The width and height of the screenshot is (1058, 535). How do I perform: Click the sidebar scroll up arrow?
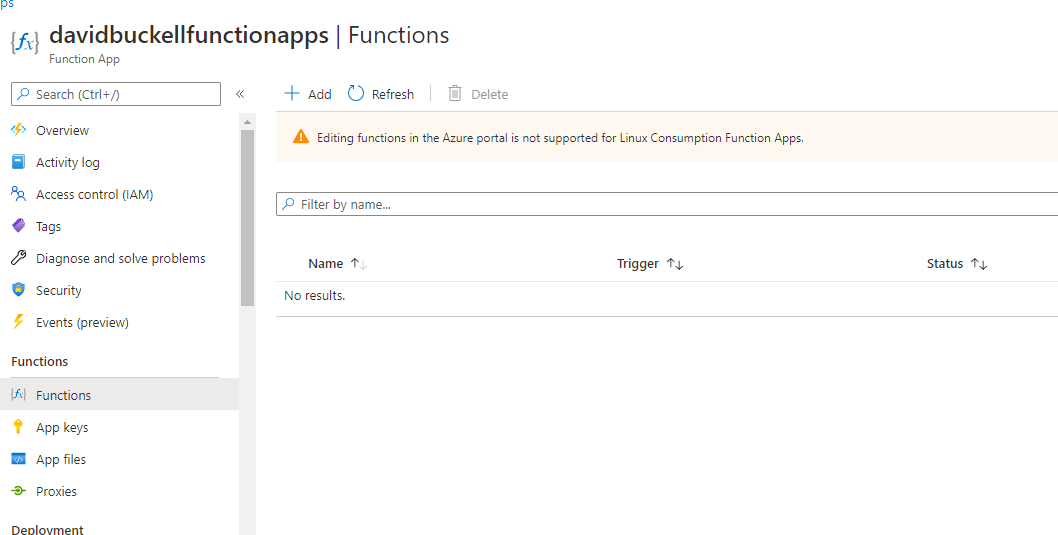[x=247, y=122]
